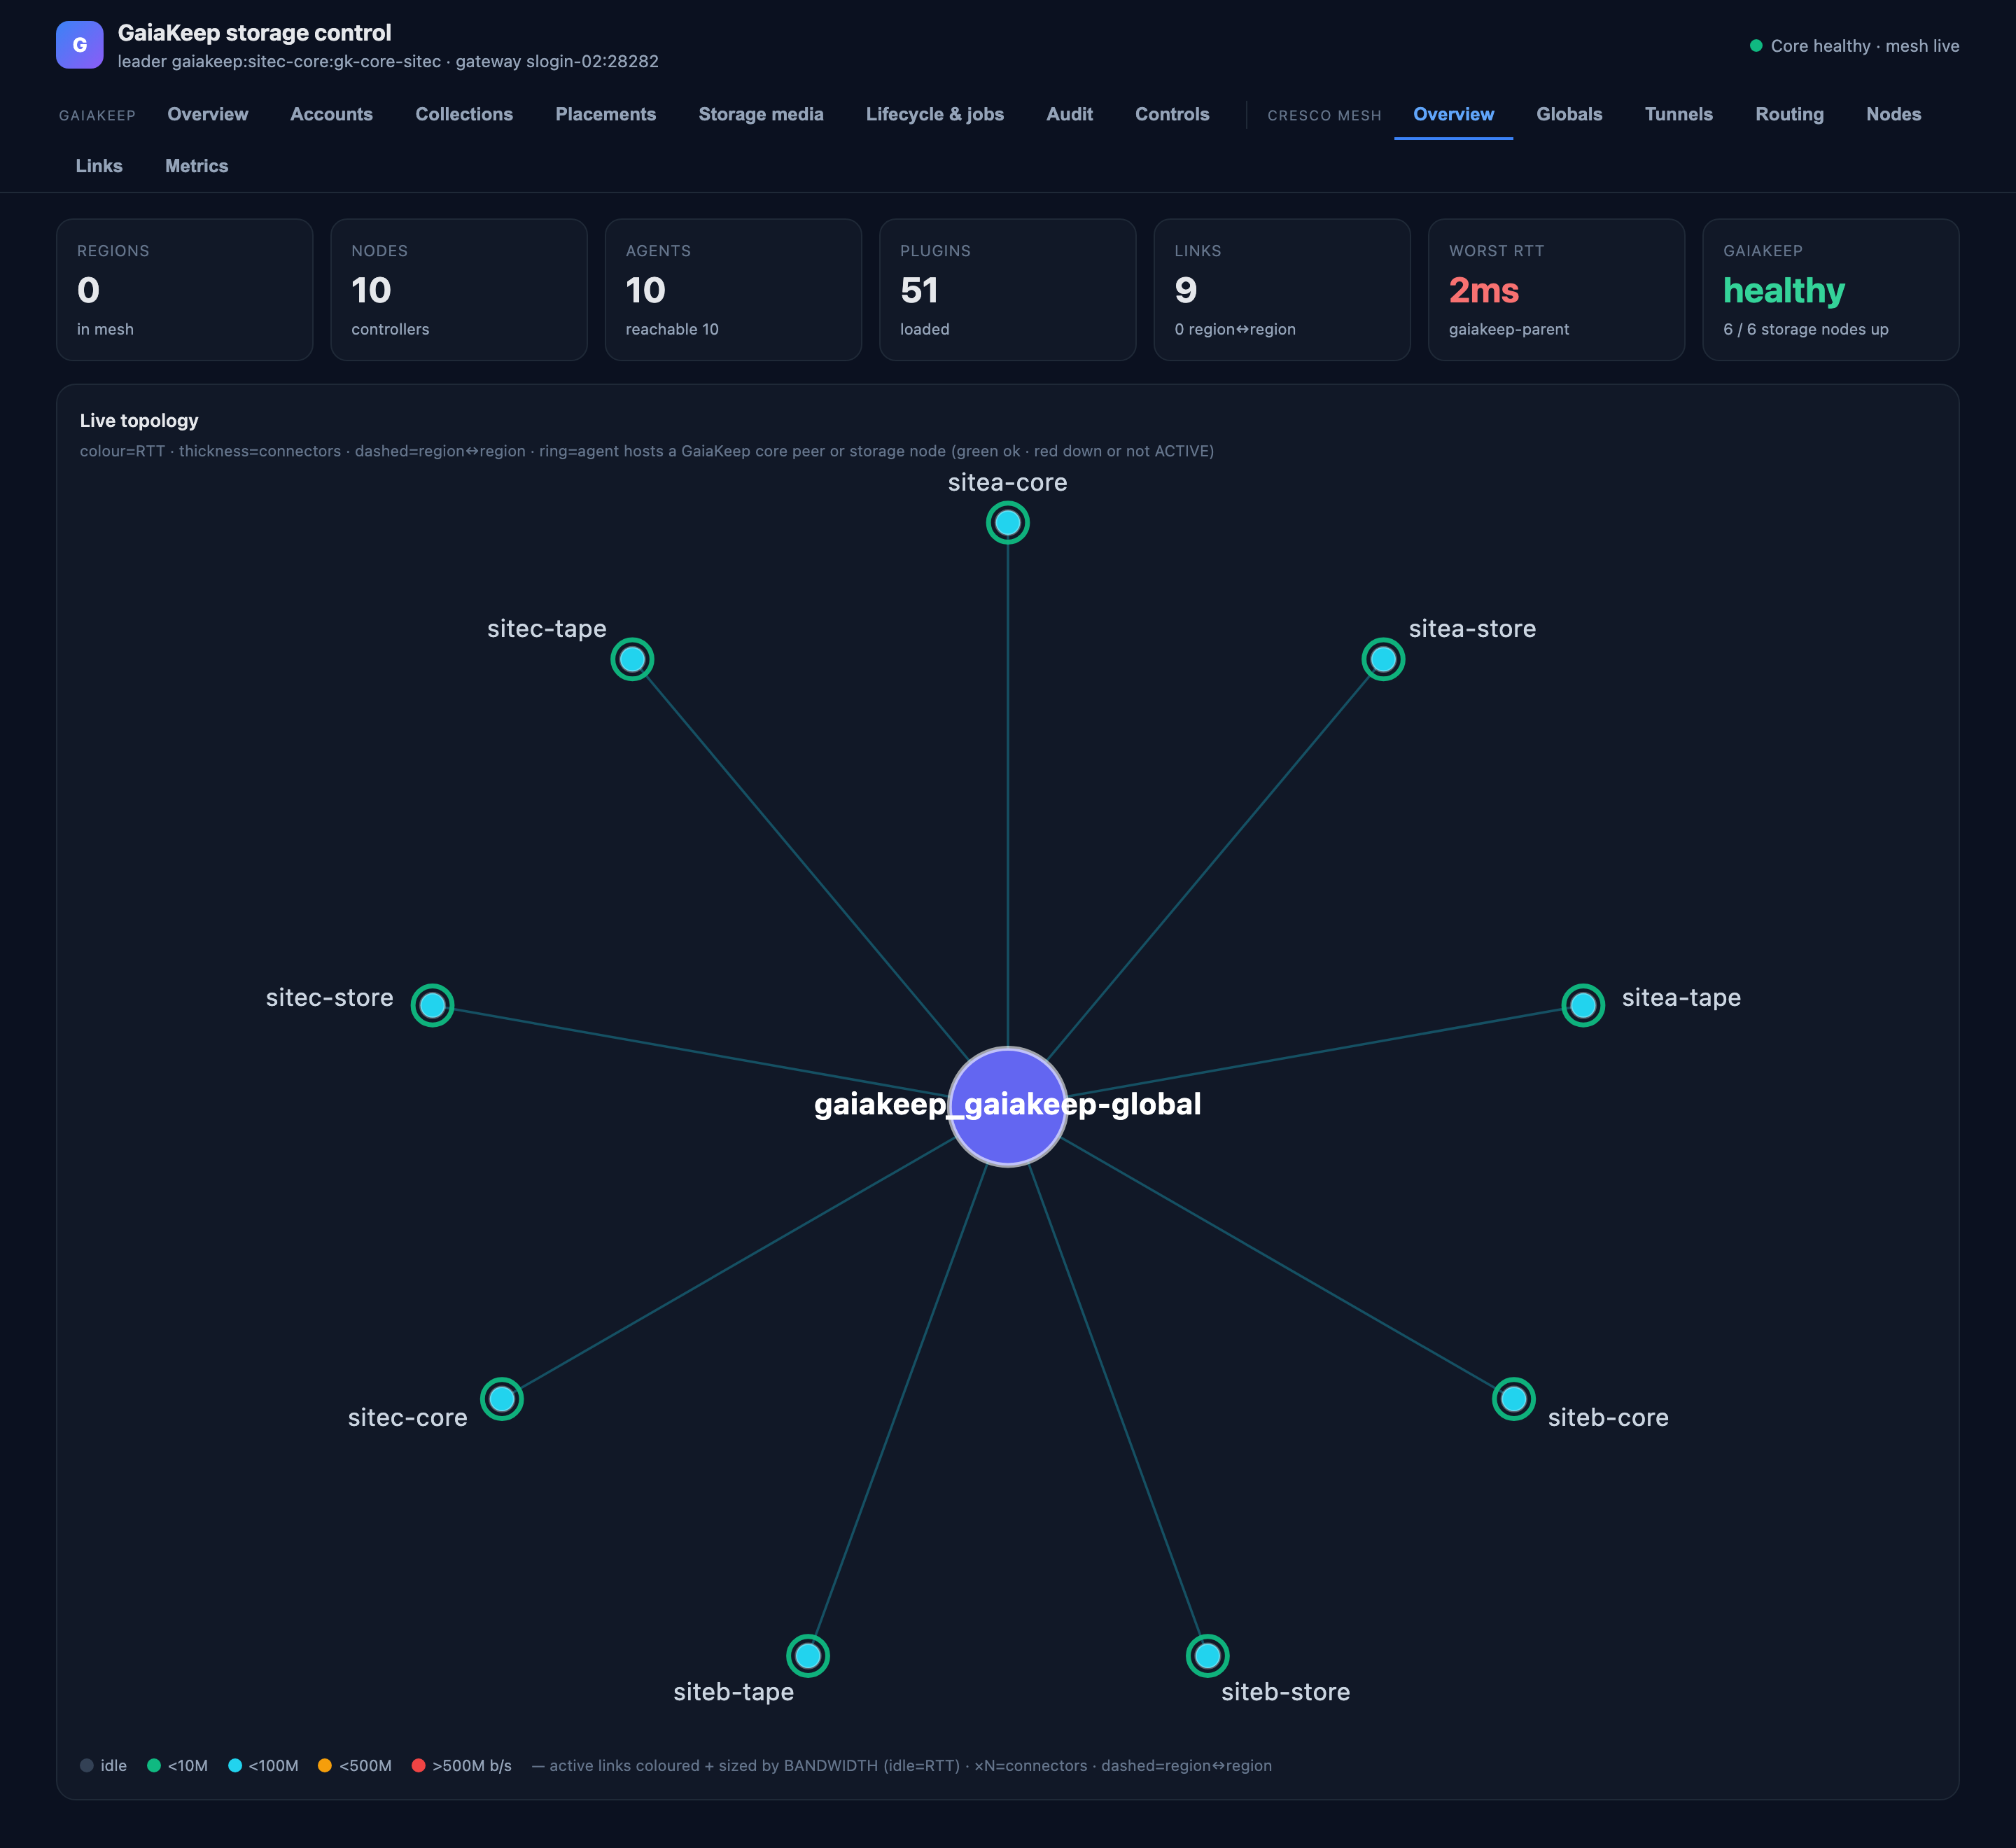Open the Storage media tab

point(760,114)
